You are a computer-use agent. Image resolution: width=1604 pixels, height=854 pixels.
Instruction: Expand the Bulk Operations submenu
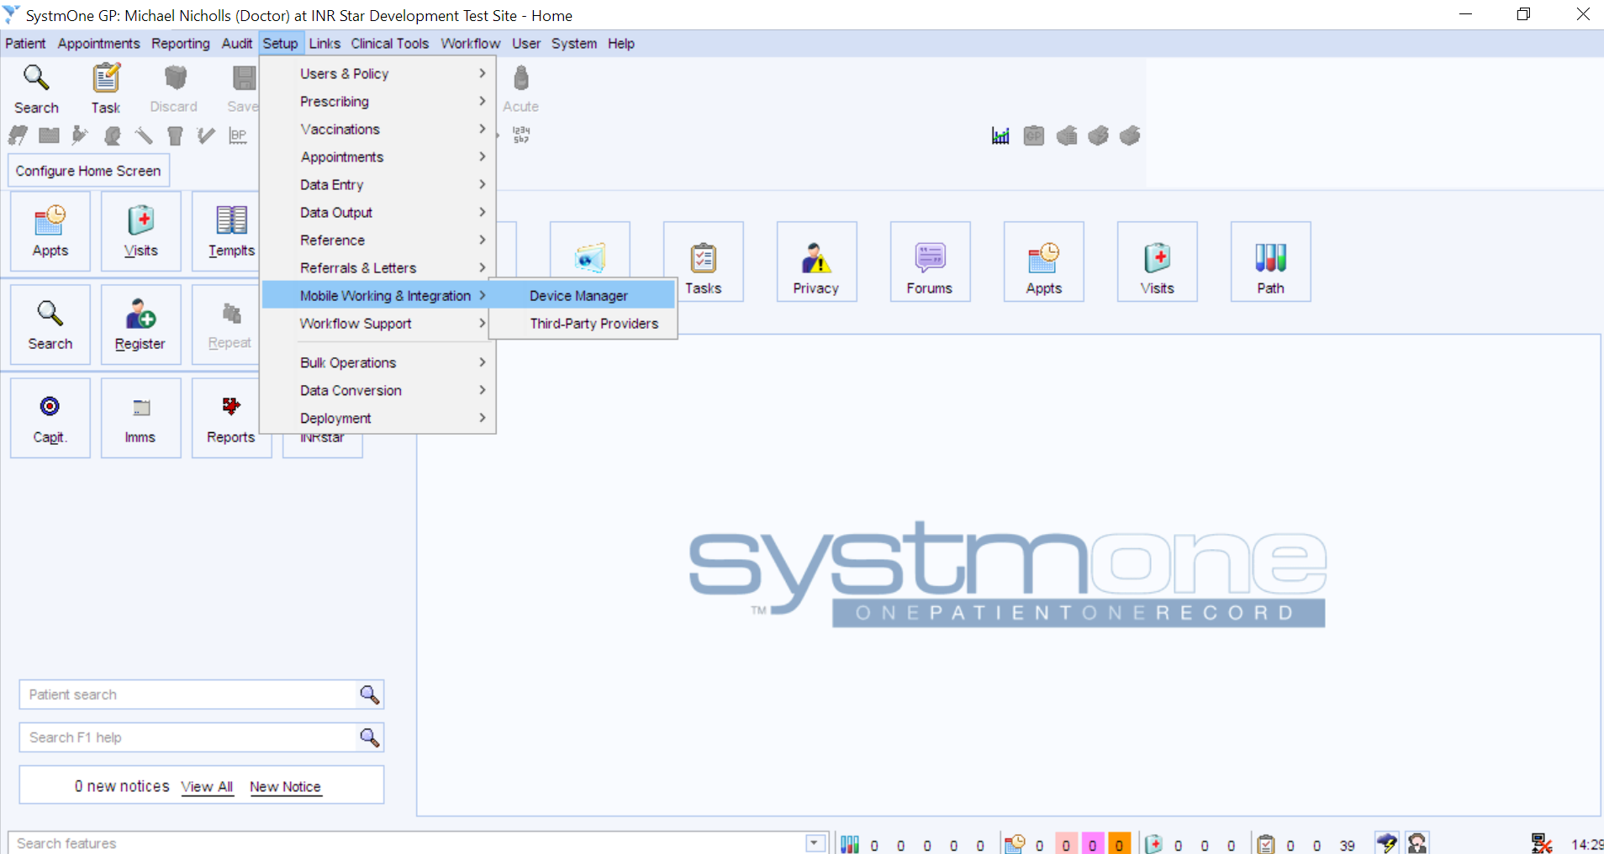coord(378,363)
